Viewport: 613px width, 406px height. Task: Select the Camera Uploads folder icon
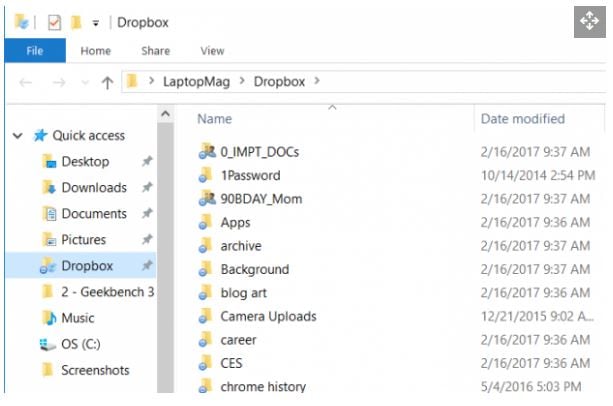(205, 316)
